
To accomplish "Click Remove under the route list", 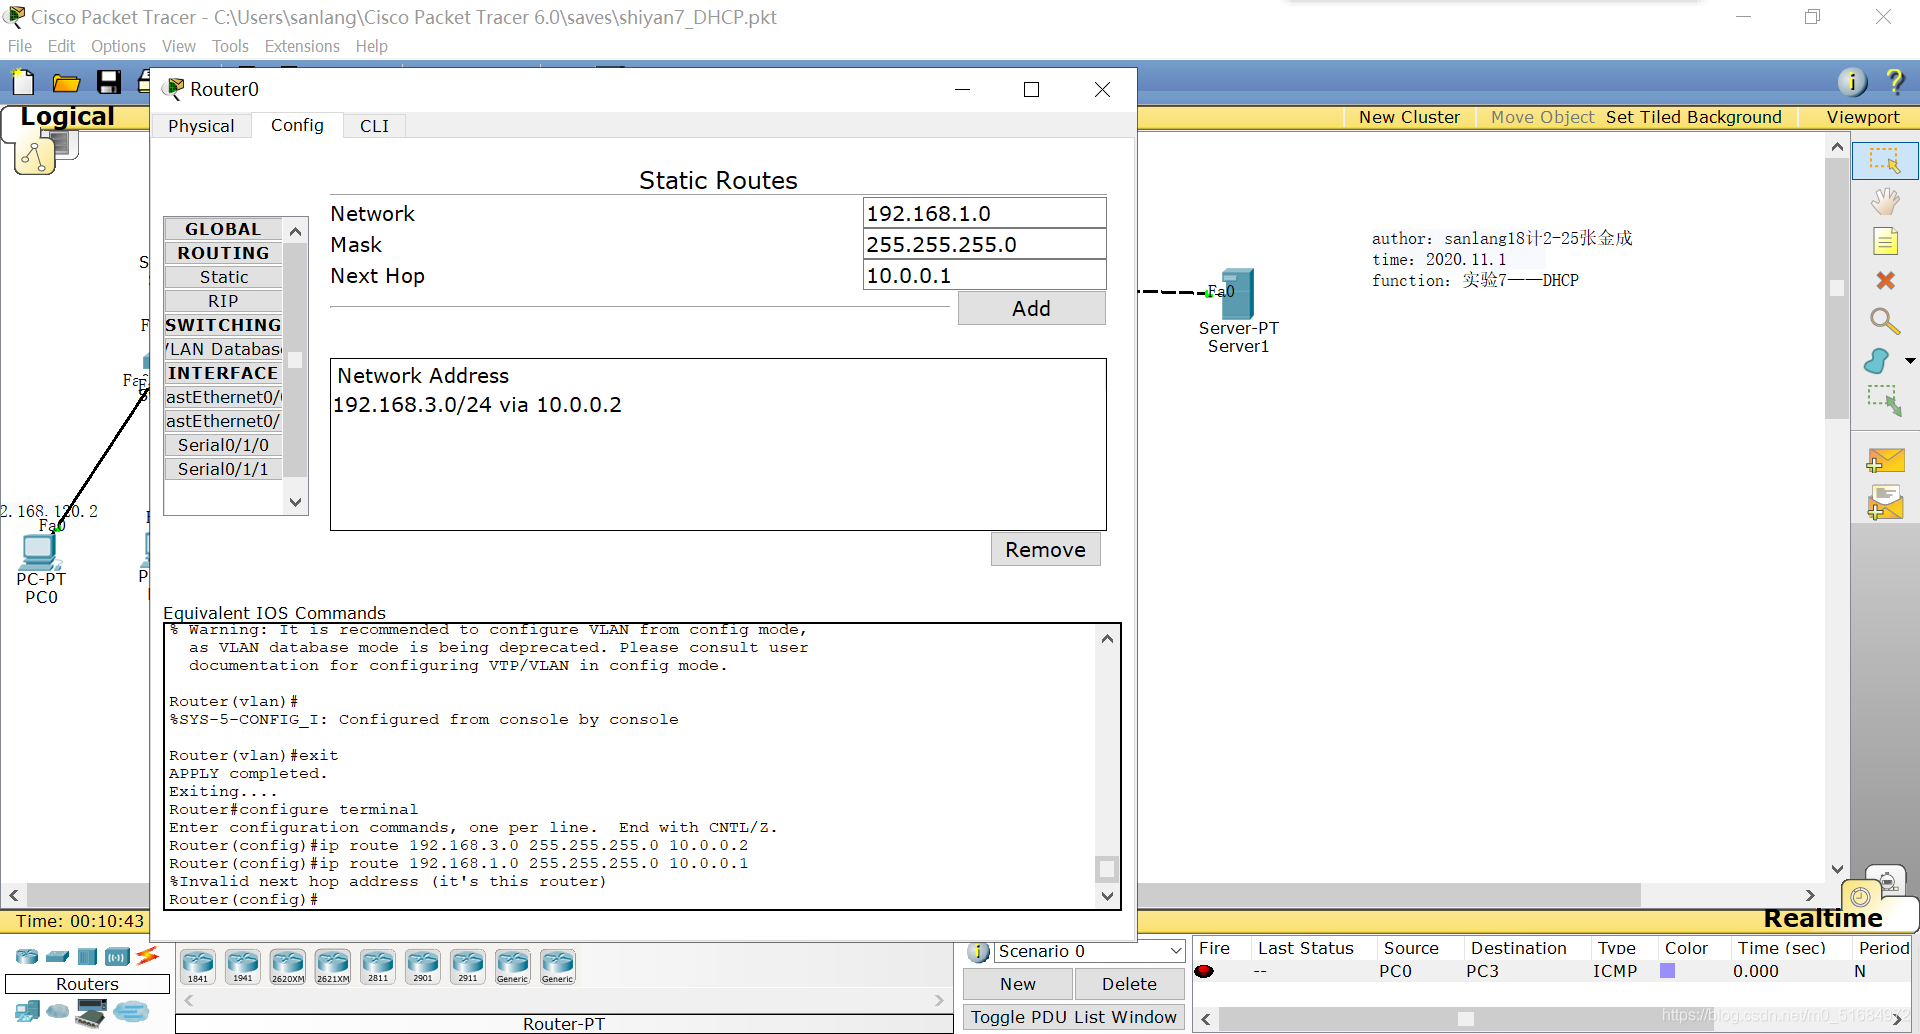I will point(1045,549).
